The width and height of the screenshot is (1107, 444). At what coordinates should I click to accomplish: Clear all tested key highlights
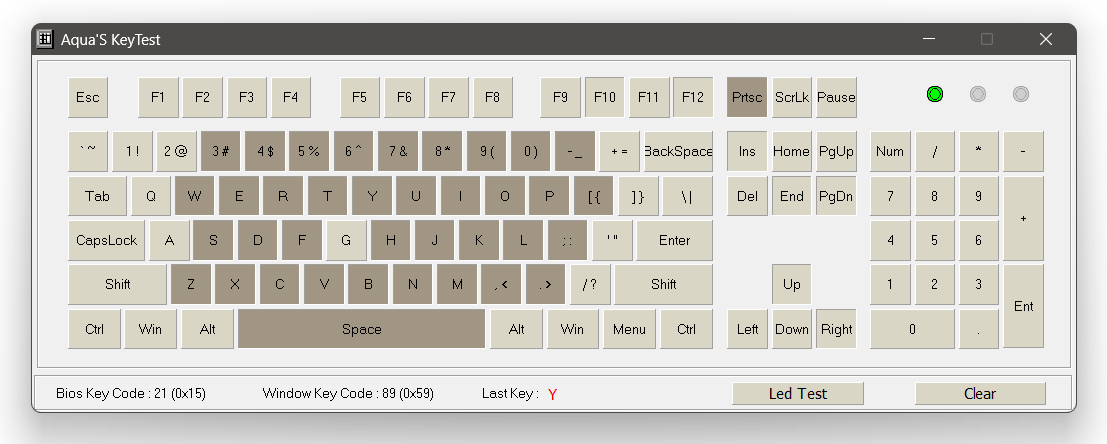click(980, 394)
